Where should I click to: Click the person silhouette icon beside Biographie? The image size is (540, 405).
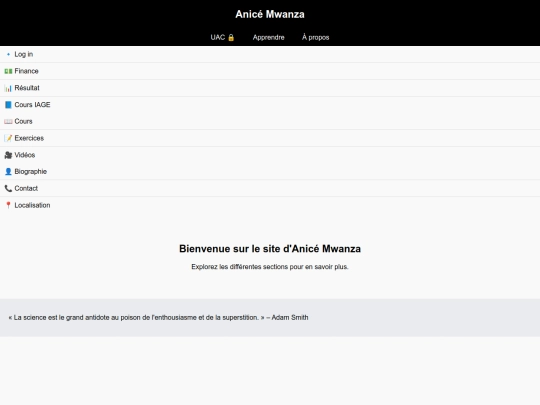pyautogui.click(x=8, y=172)
